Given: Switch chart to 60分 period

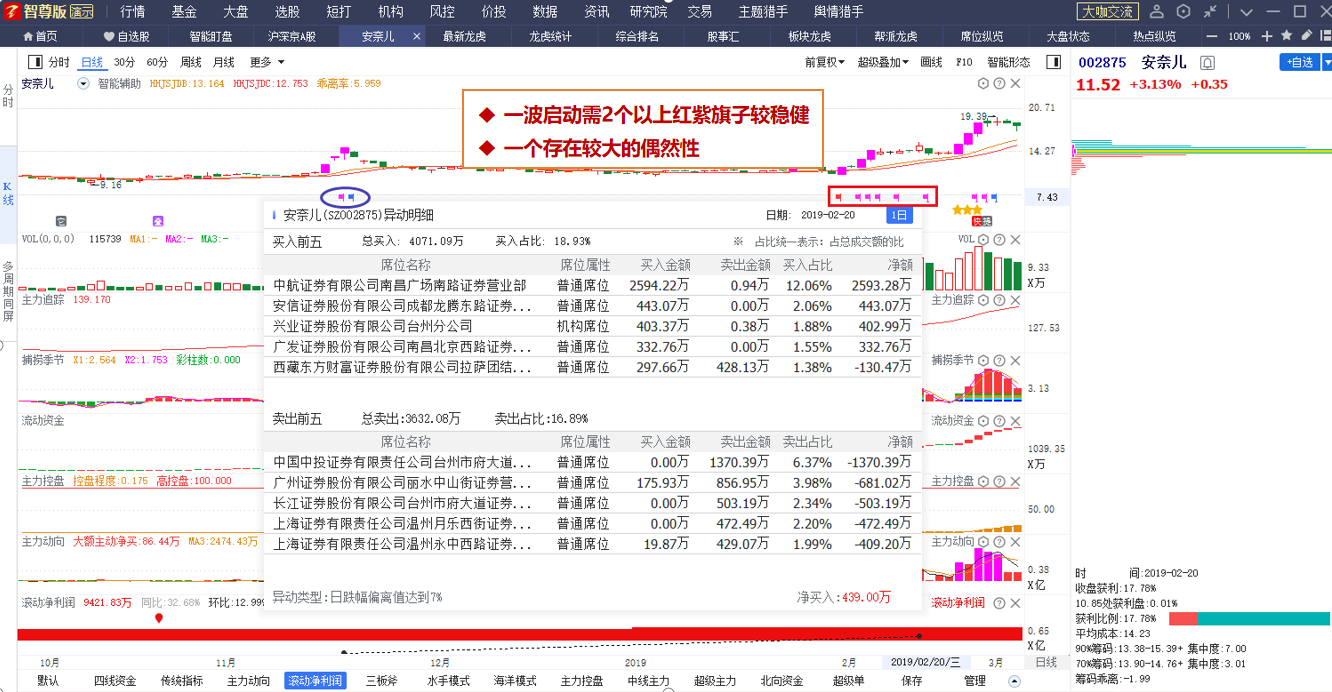Looking at the screenshot, I should (157, 62).
